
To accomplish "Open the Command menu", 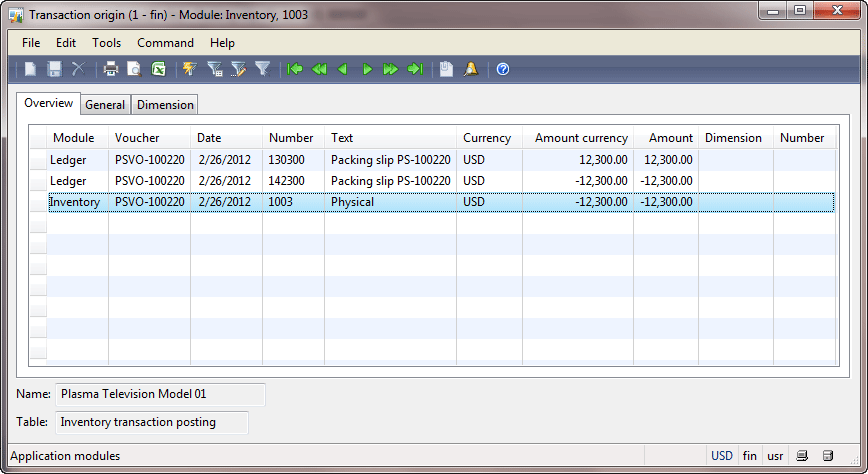I will [x=165, y=43].
